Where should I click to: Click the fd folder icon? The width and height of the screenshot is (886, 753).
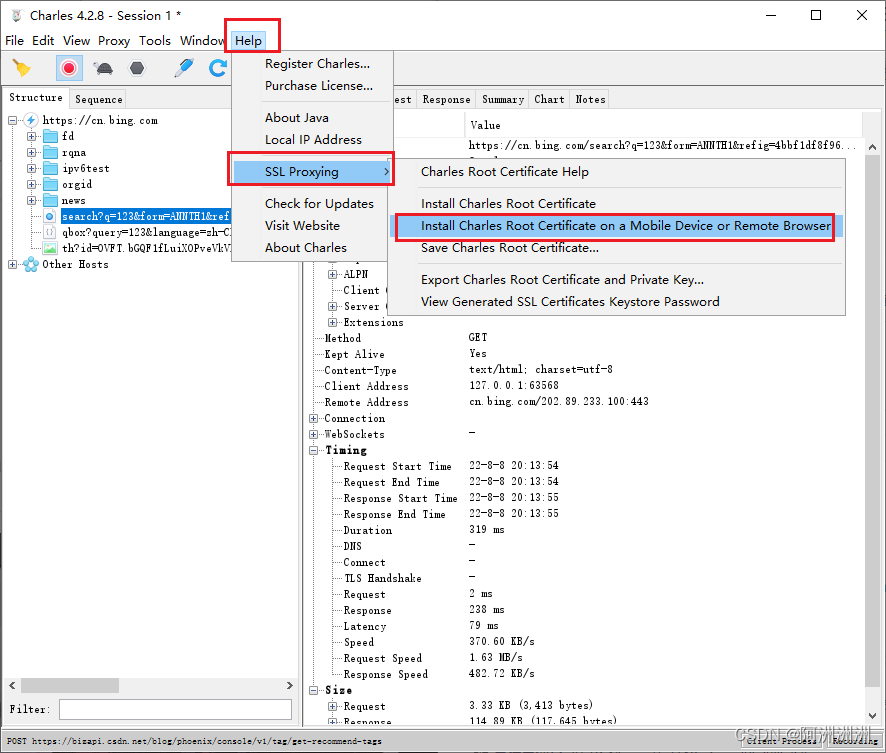51,136
